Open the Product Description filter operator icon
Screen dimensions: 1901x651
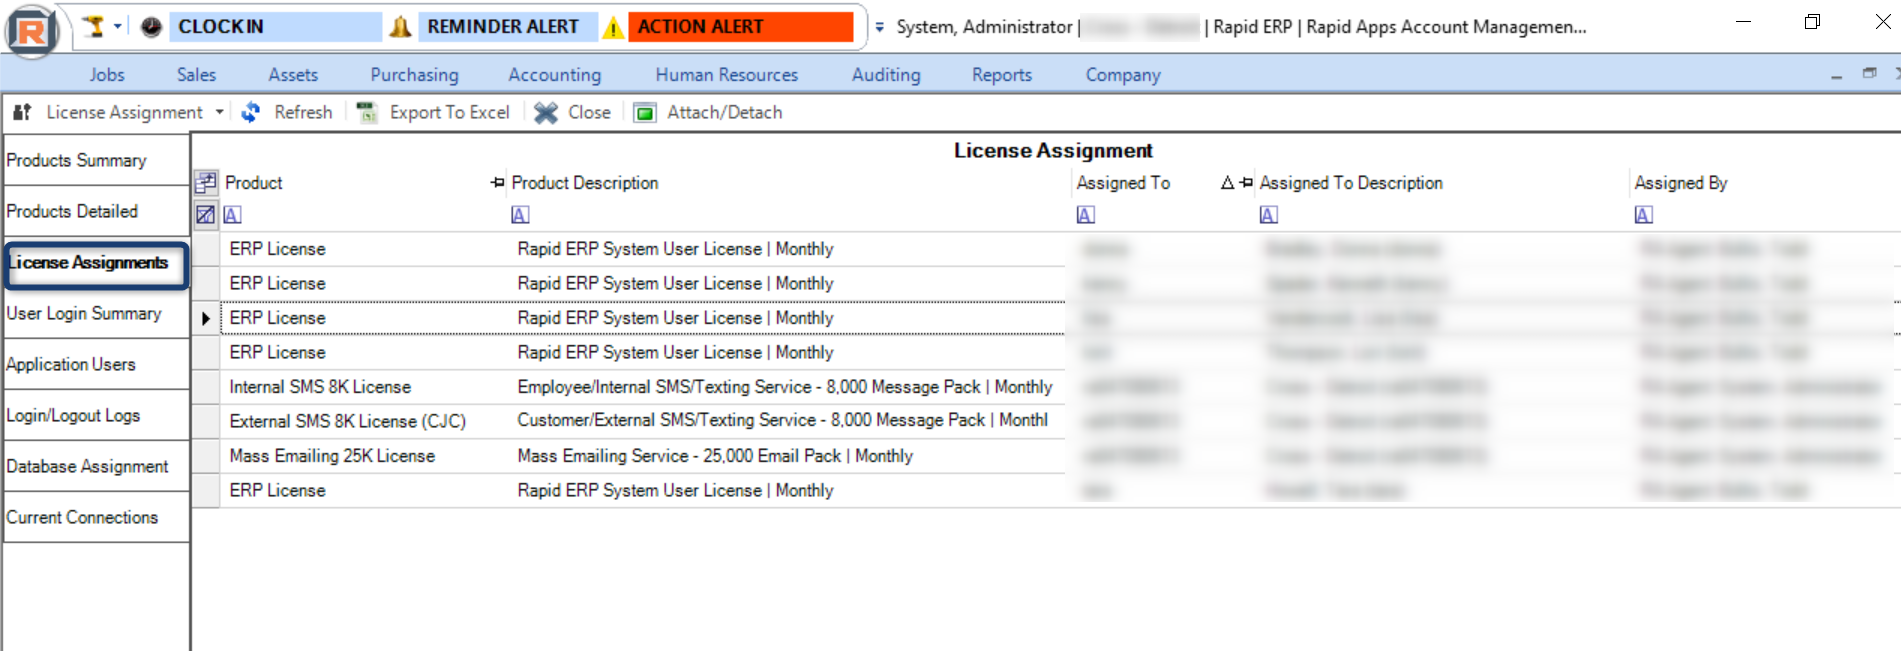coord(520,215)
